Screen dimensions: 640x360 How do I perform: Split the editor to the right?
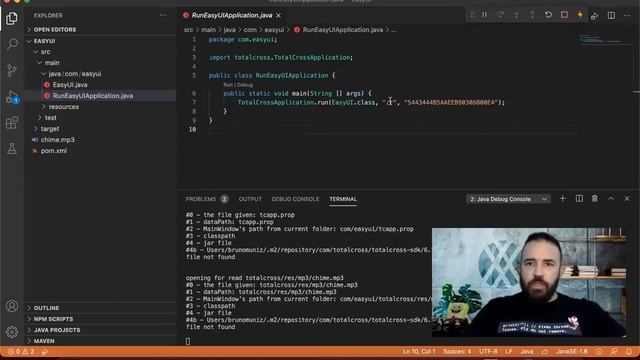(x=611, y=16)
